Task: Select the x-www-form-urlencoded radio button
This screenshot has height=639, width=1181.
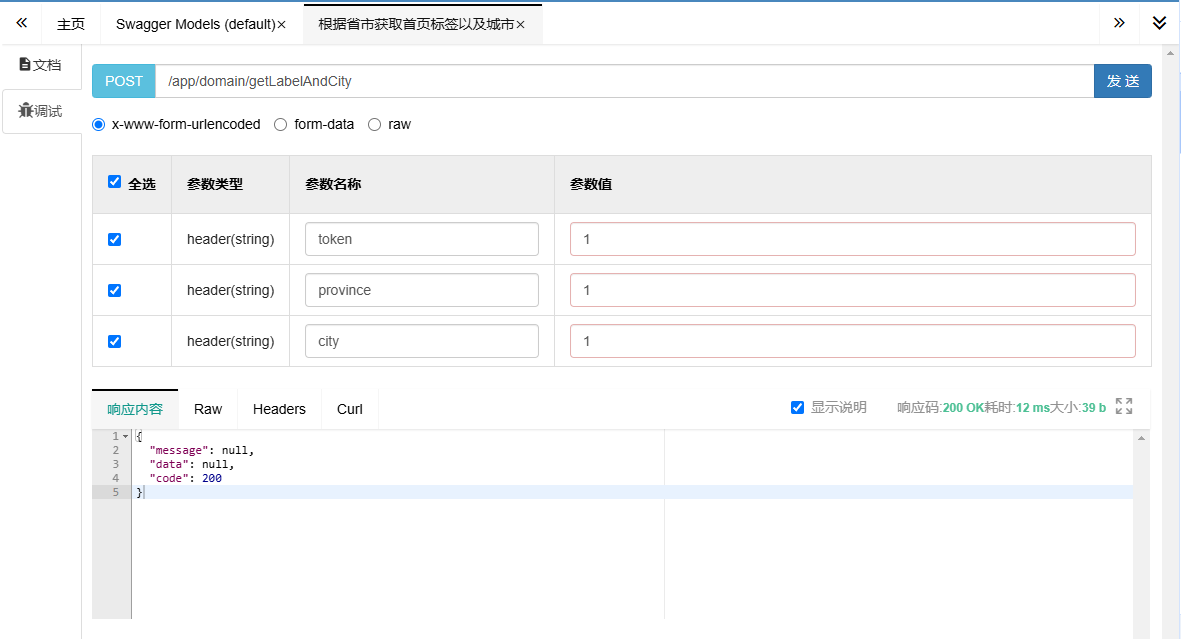Action: coord(98,124)
